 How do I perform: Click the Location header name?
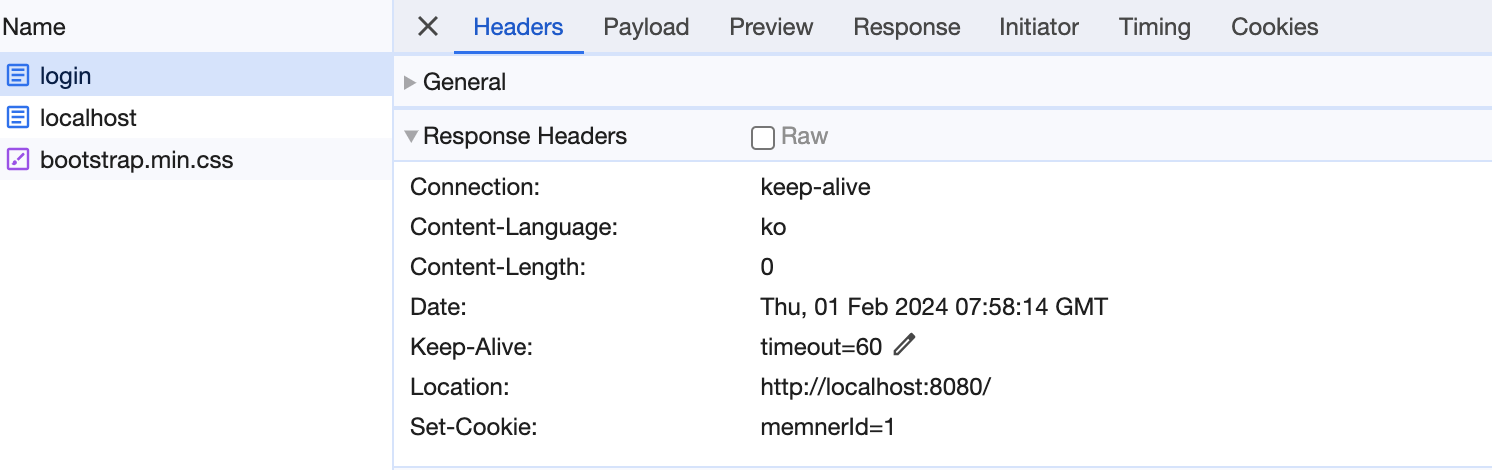tap(460, 387)
